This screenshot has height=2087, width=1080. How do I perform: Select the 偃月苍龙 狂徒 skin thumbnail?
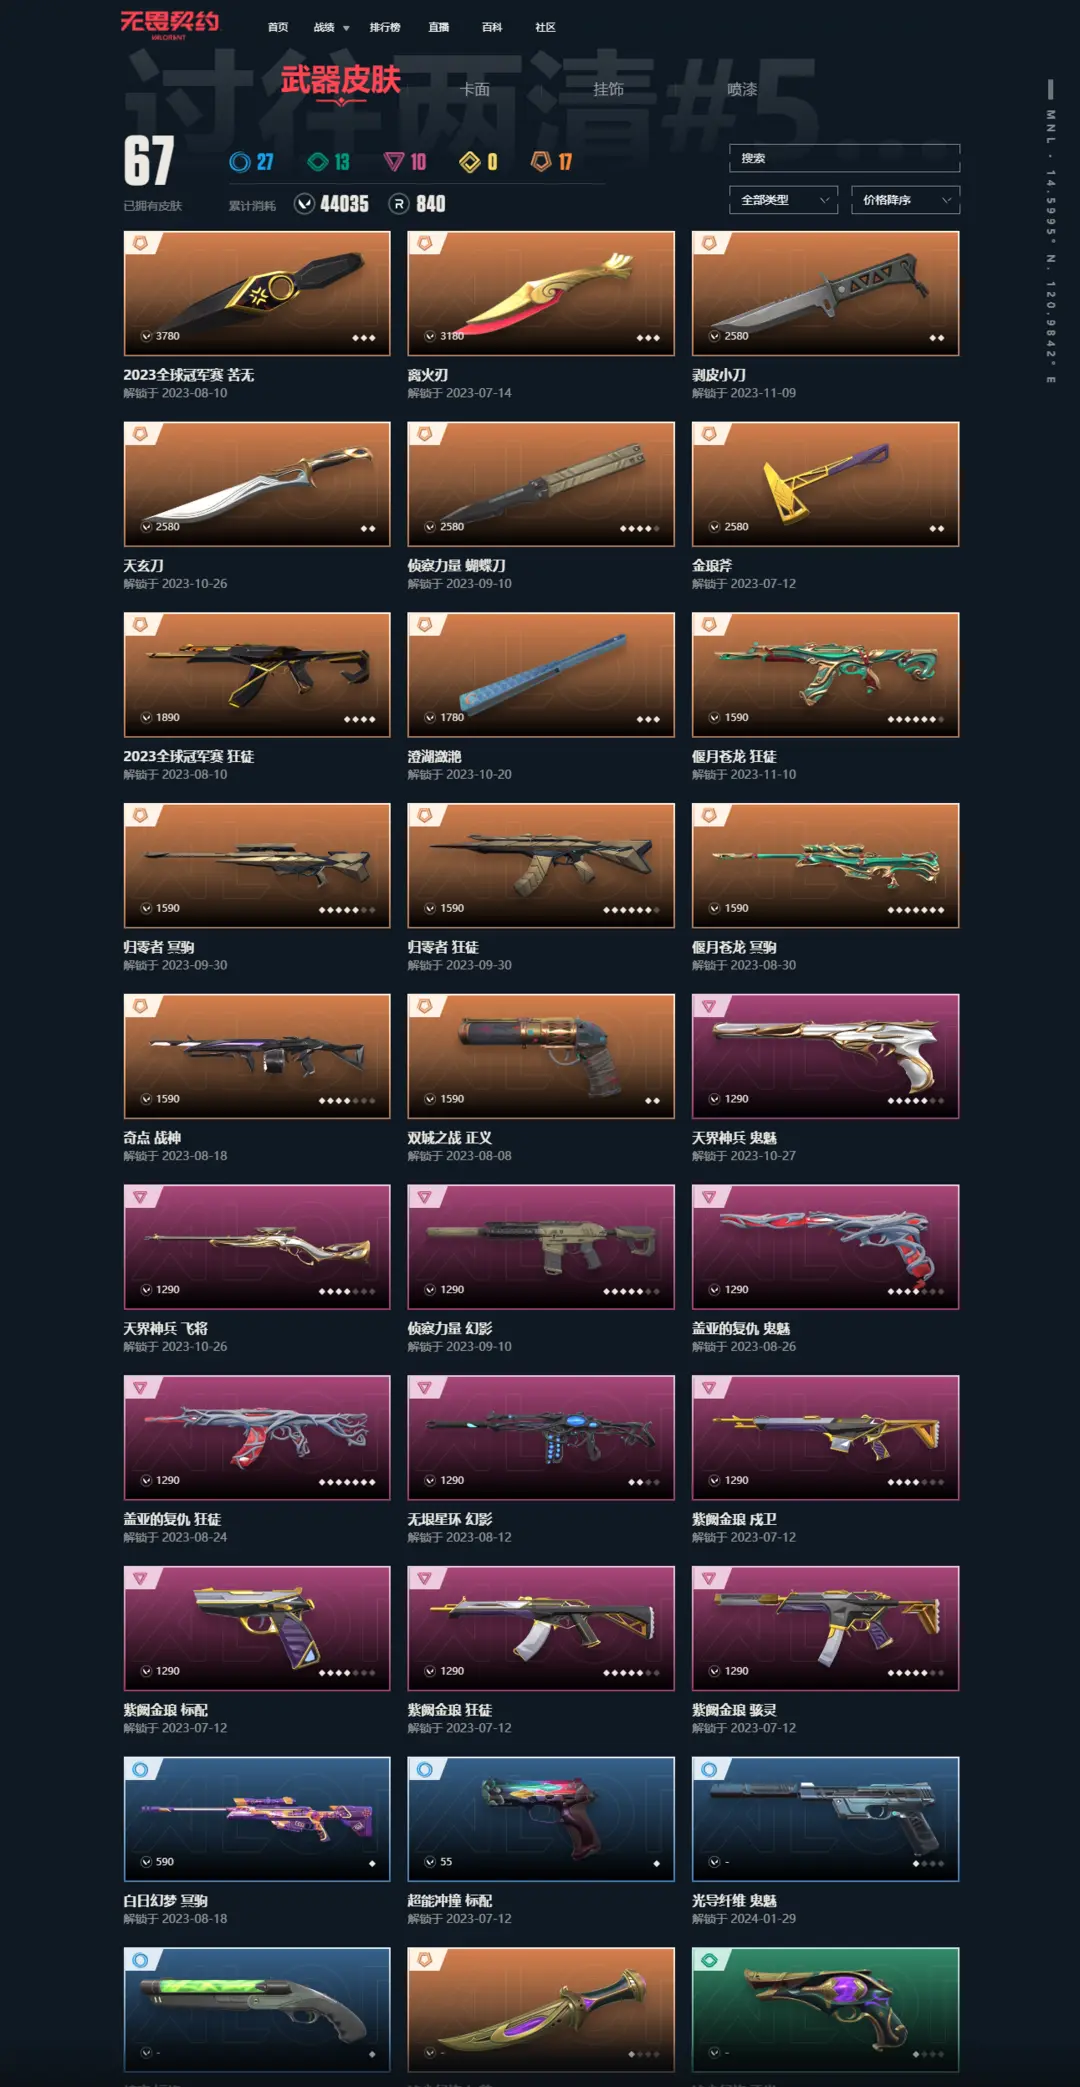pos(825,675)
